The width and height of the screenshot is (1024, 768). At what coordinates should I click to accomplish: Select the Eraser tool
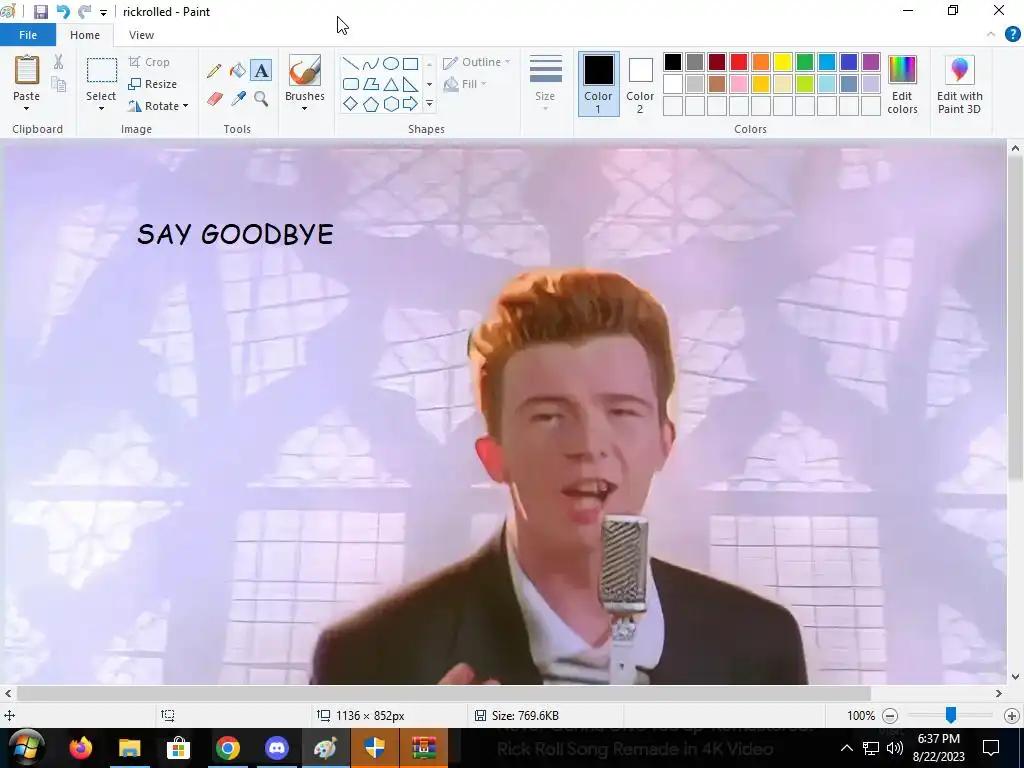pyautogui.click(x=215, y=99)
